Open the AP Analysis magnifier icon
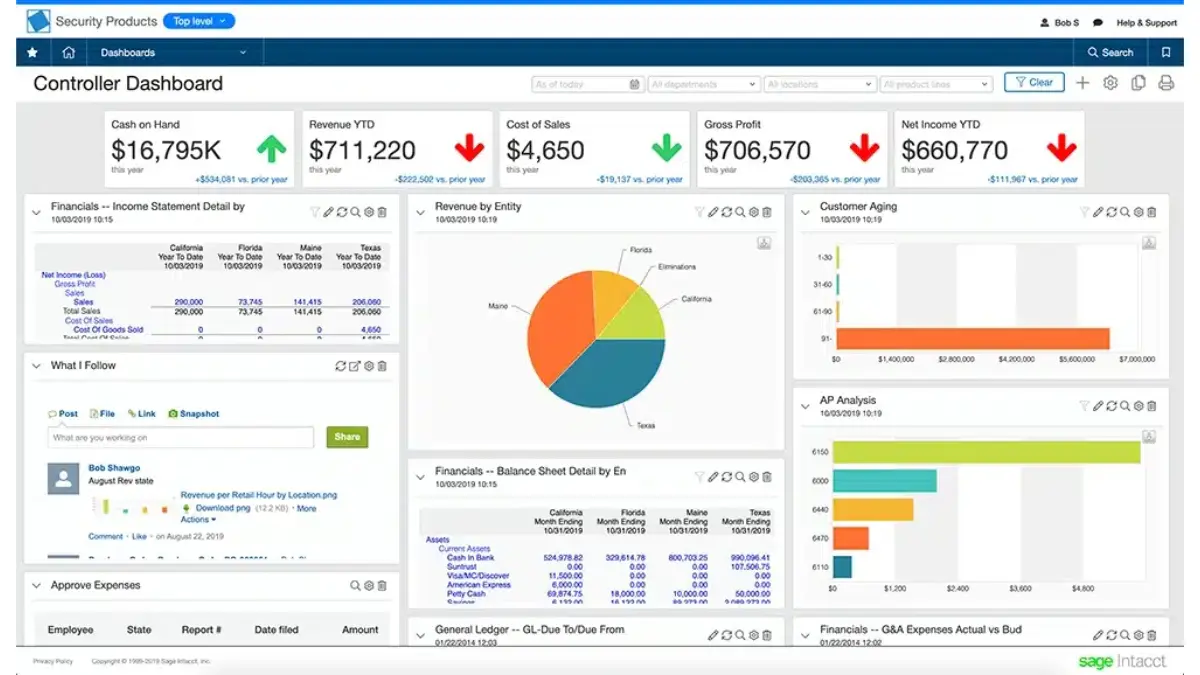Image resolution: width=1200 pixels, height=675 pixels. pos(1124,406)
